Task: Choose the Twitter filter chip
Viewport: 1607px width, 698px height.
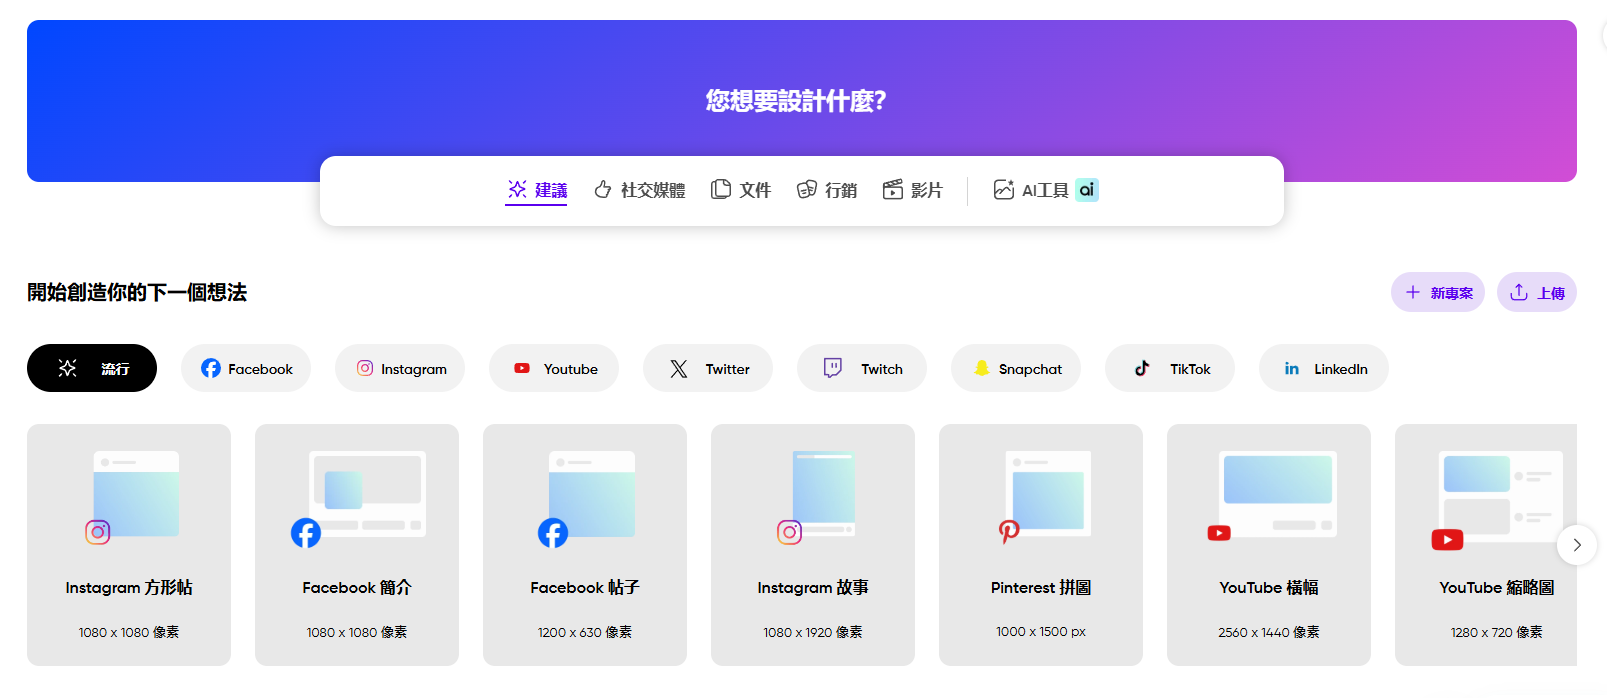Action: pos(708,368)
